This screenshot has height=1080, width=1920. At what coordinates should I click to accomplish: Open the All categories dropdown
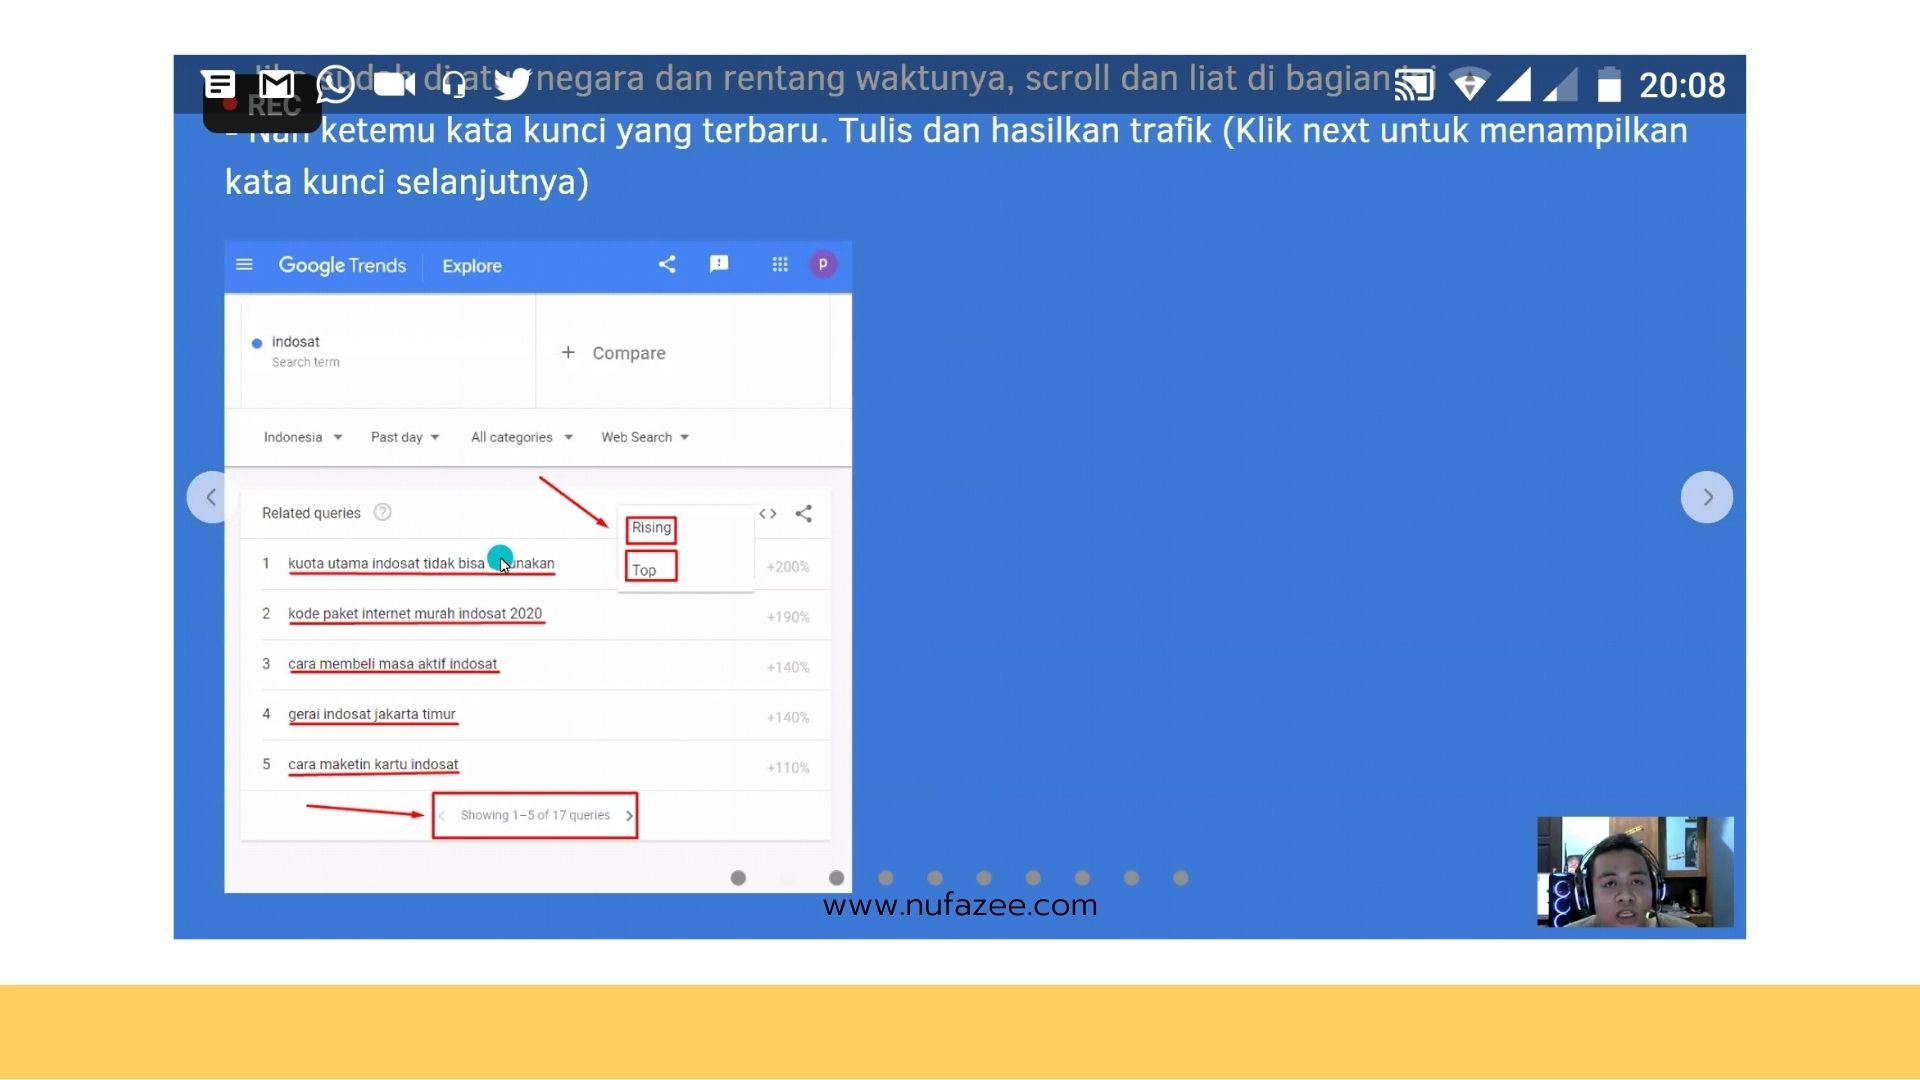pos(521,437)
